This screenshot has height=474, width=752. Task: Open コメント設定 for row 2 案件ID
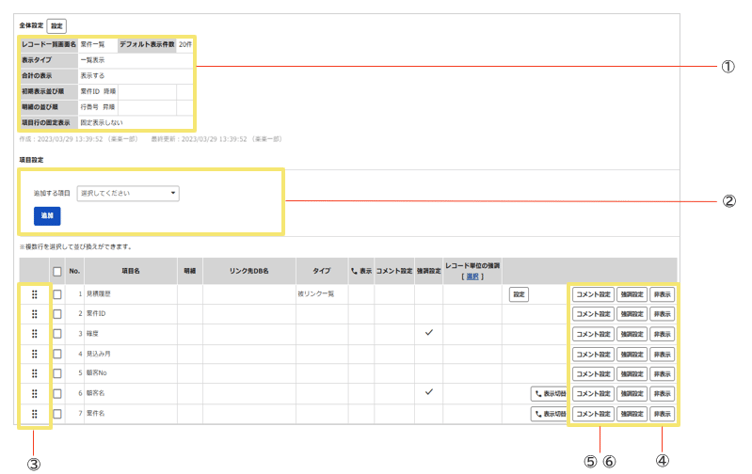(x=593, y=314)
